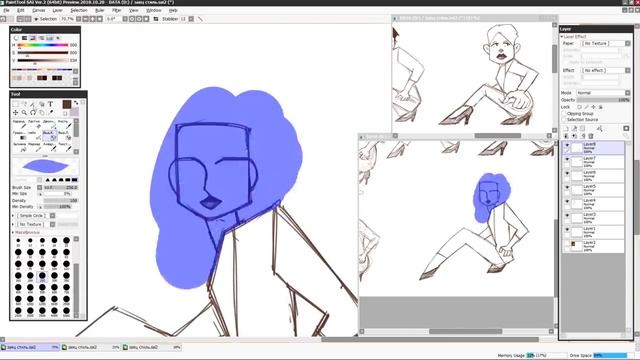
Task: Open the Selection menu
Action: tap(79, 10)
